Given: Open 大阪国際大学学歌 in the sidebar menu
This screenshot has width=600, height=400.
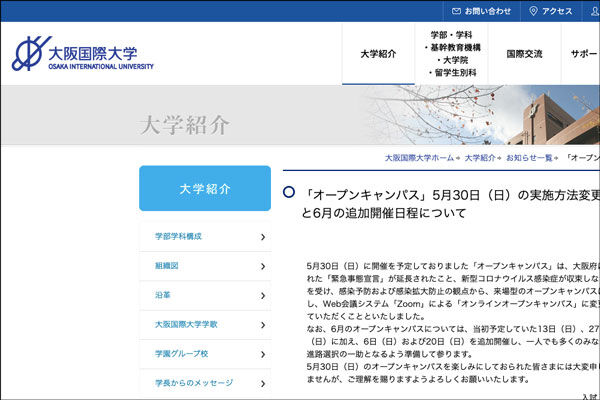Looking at the screenshot, I should (205, 325).
